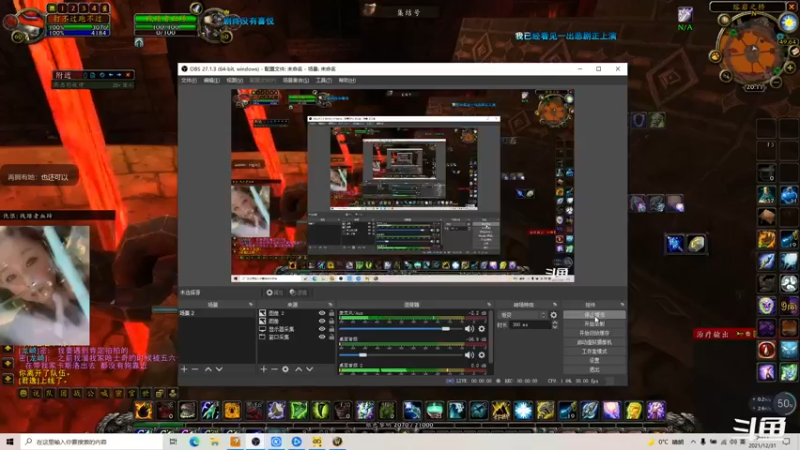Select 场景 2 in the Scenes list
Screen dimensions: 800x450
[x=217, y=313]
